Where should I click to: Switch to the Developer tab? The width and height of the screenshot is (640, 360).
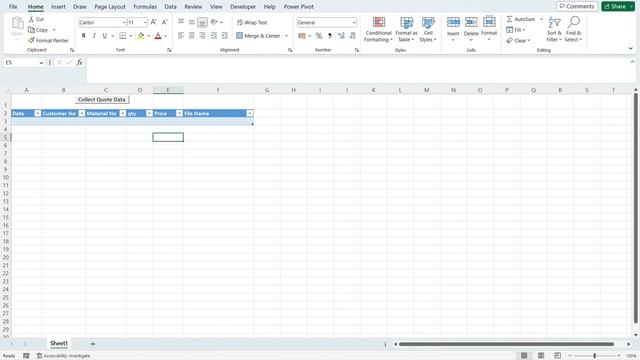tap(243, 7)
